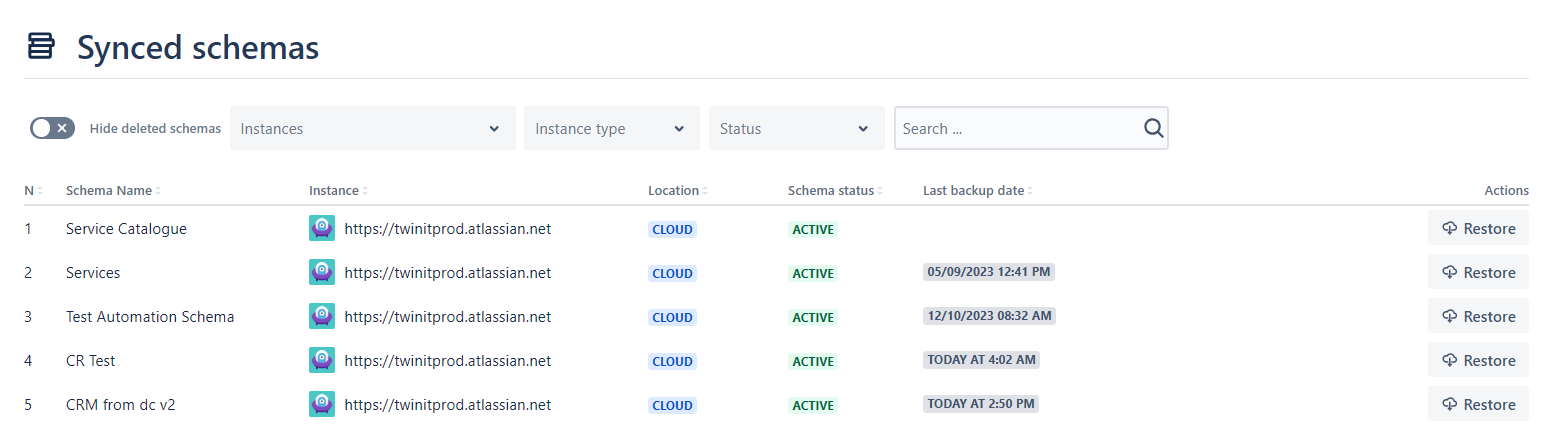Sort by Instance column header

[x=338, y=190]
